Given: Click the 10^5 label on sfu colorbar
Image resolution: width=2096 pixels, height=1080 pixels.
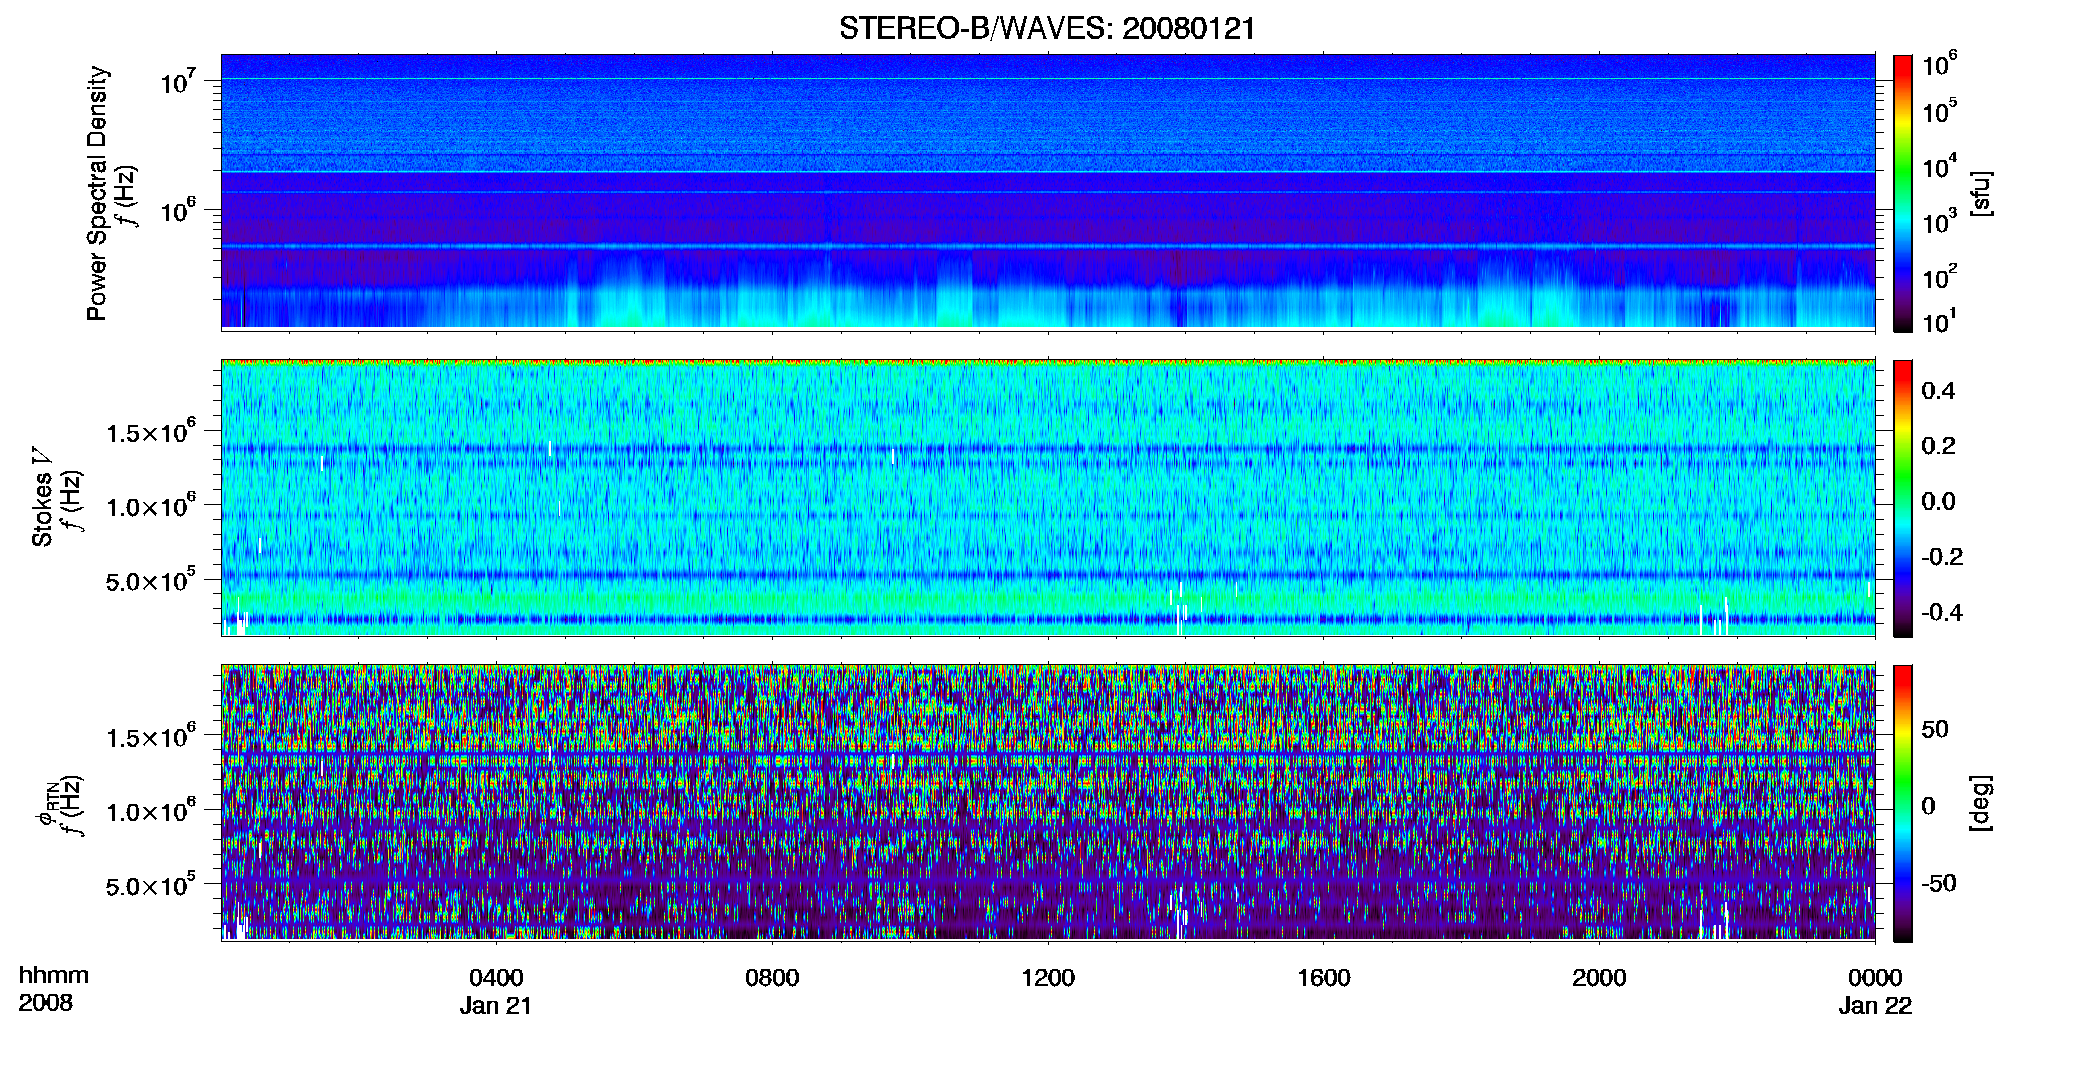Looking at the screenshot, I should click(x=1940, y=110).
